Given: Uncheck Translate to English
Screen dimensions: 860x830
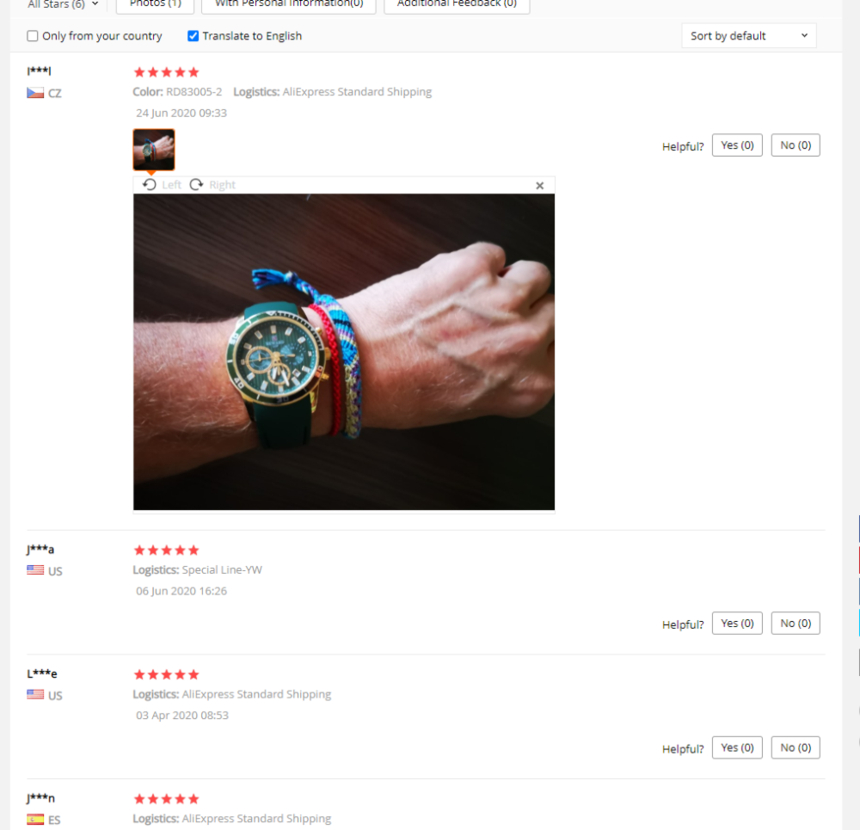Looking at the screenshot, I should coord(193,36).
